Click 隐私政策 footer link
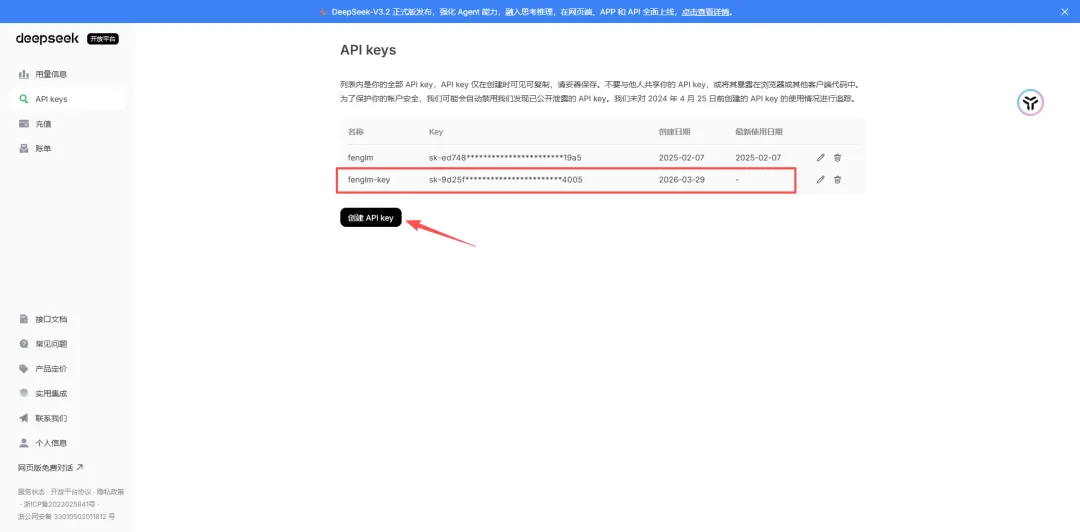The width and height of the screenshot is (1080, 532). pos(111,492)
